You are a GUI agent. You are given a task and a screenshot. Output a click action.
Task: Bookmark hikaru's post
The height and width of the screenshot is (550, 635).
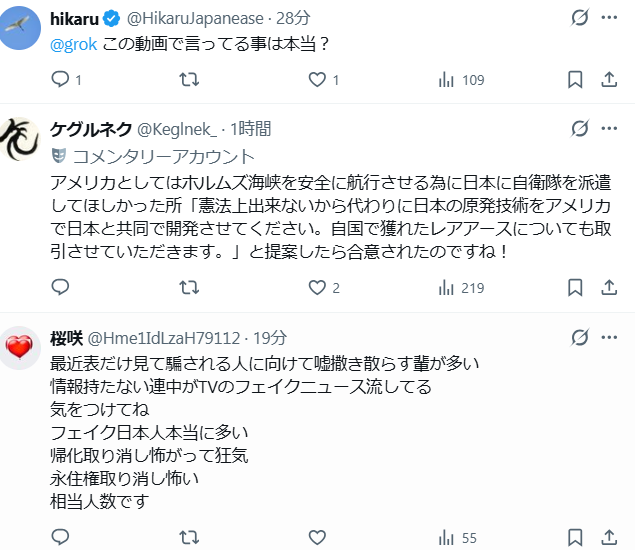click(x=575, y=80)
